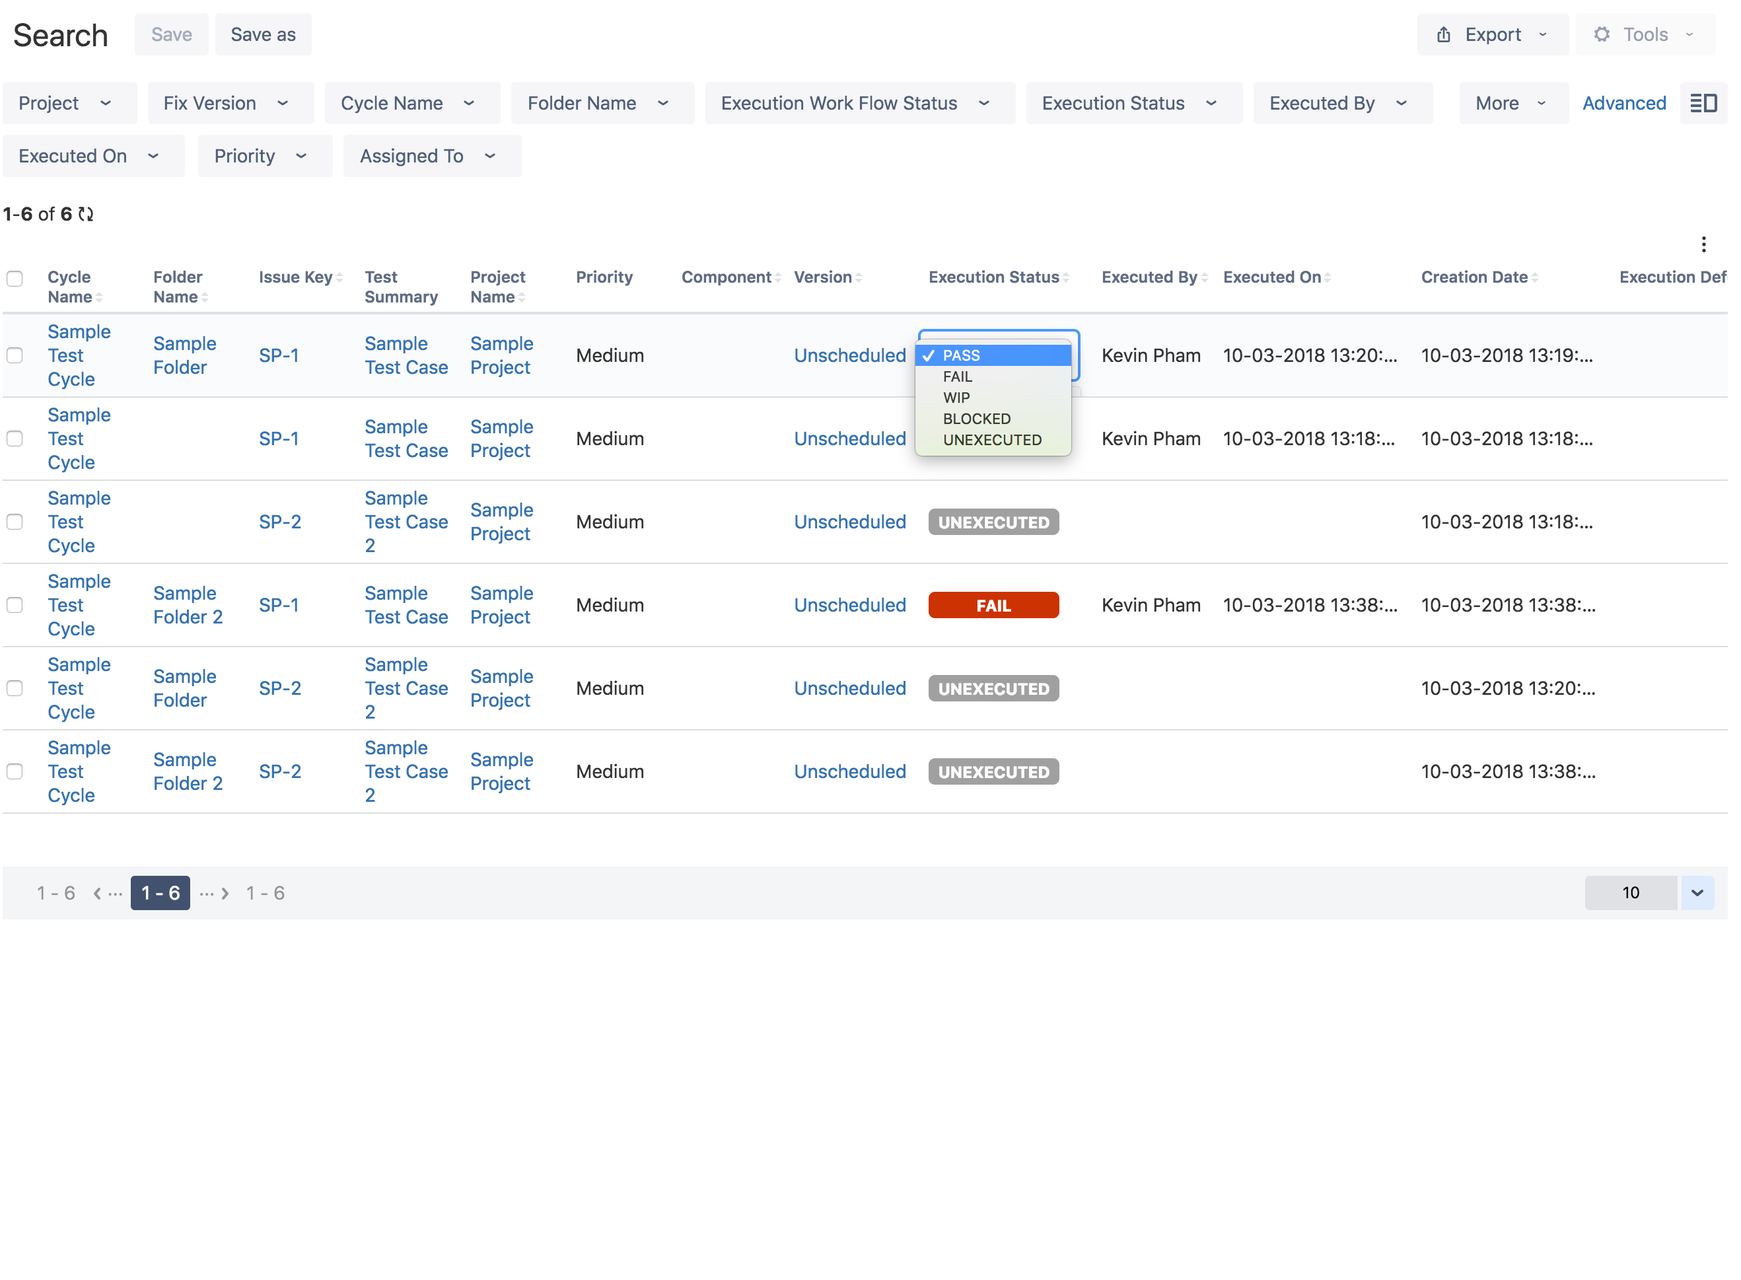Viewport: 1741px width, 1280px height.
Task: Click the current page 1 - 6 button
Action: pyautogui.click(x=160, y=893)
